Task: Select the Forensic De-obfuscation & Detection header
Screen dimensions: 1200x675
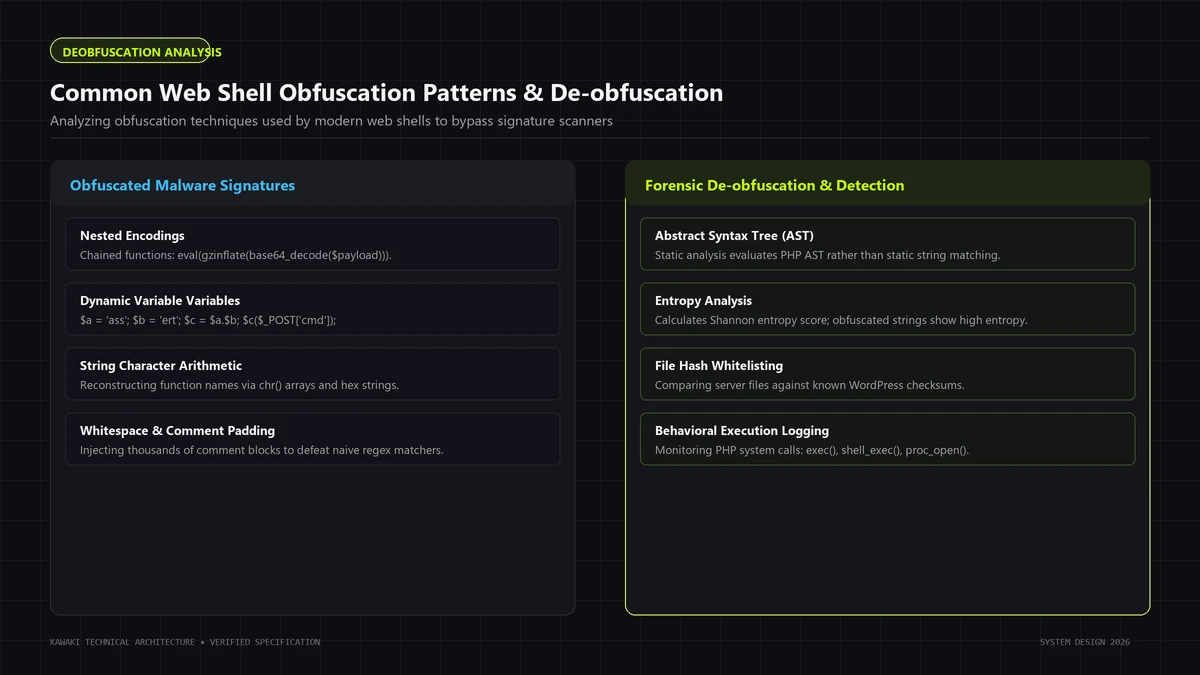Action: coord(774,185)
